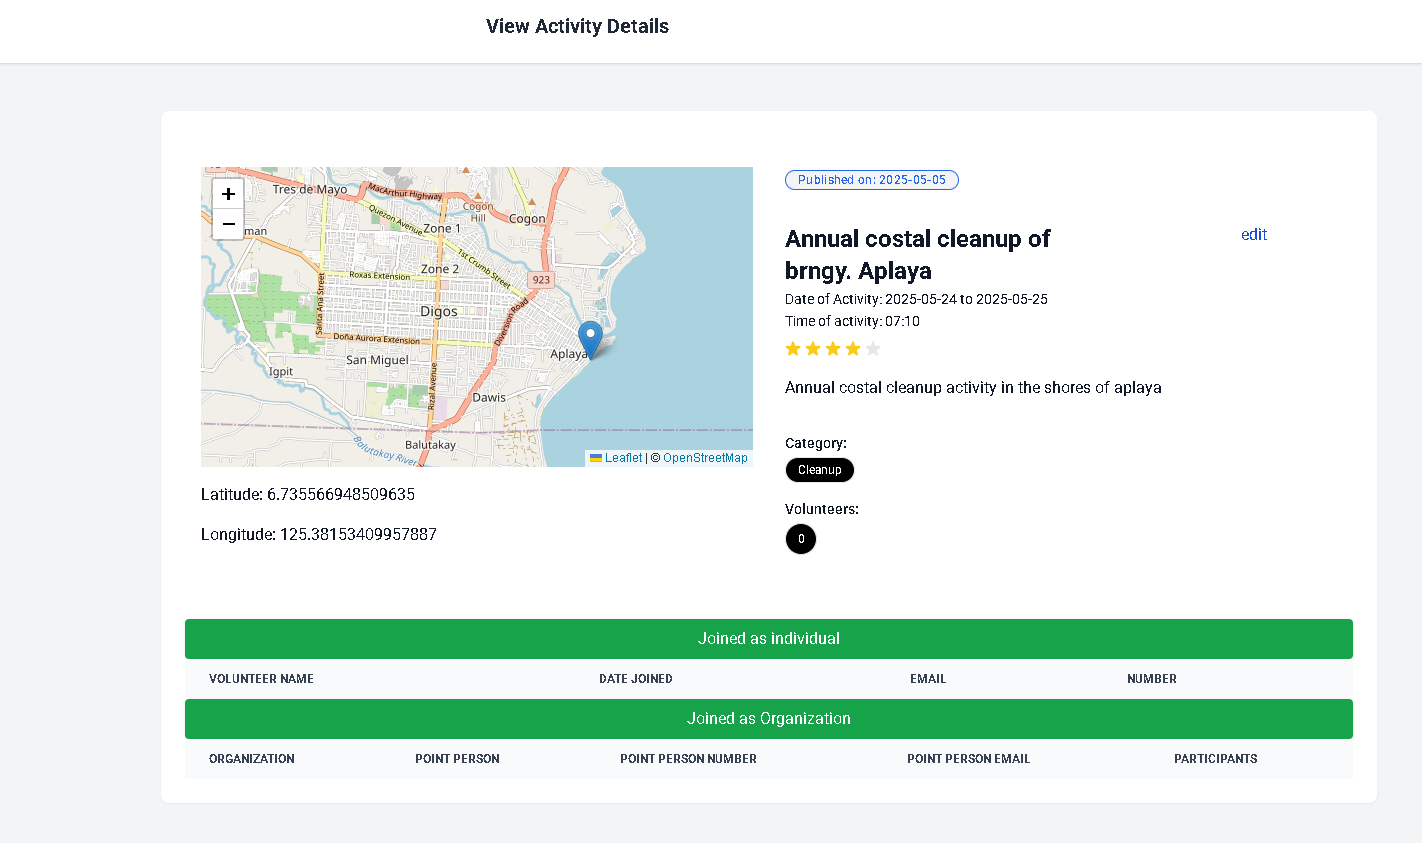
Task: Zoom out on the map
Action: point(228,224)
